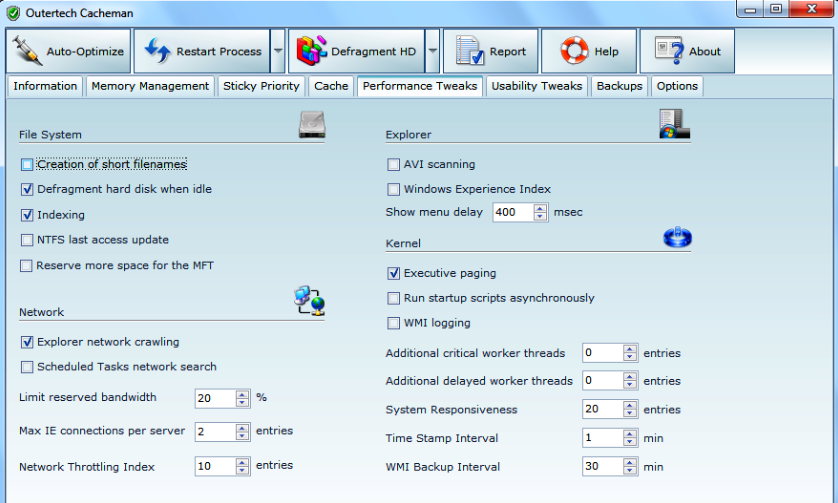Increase Show menu delay with up arrow

click(541, 208)
